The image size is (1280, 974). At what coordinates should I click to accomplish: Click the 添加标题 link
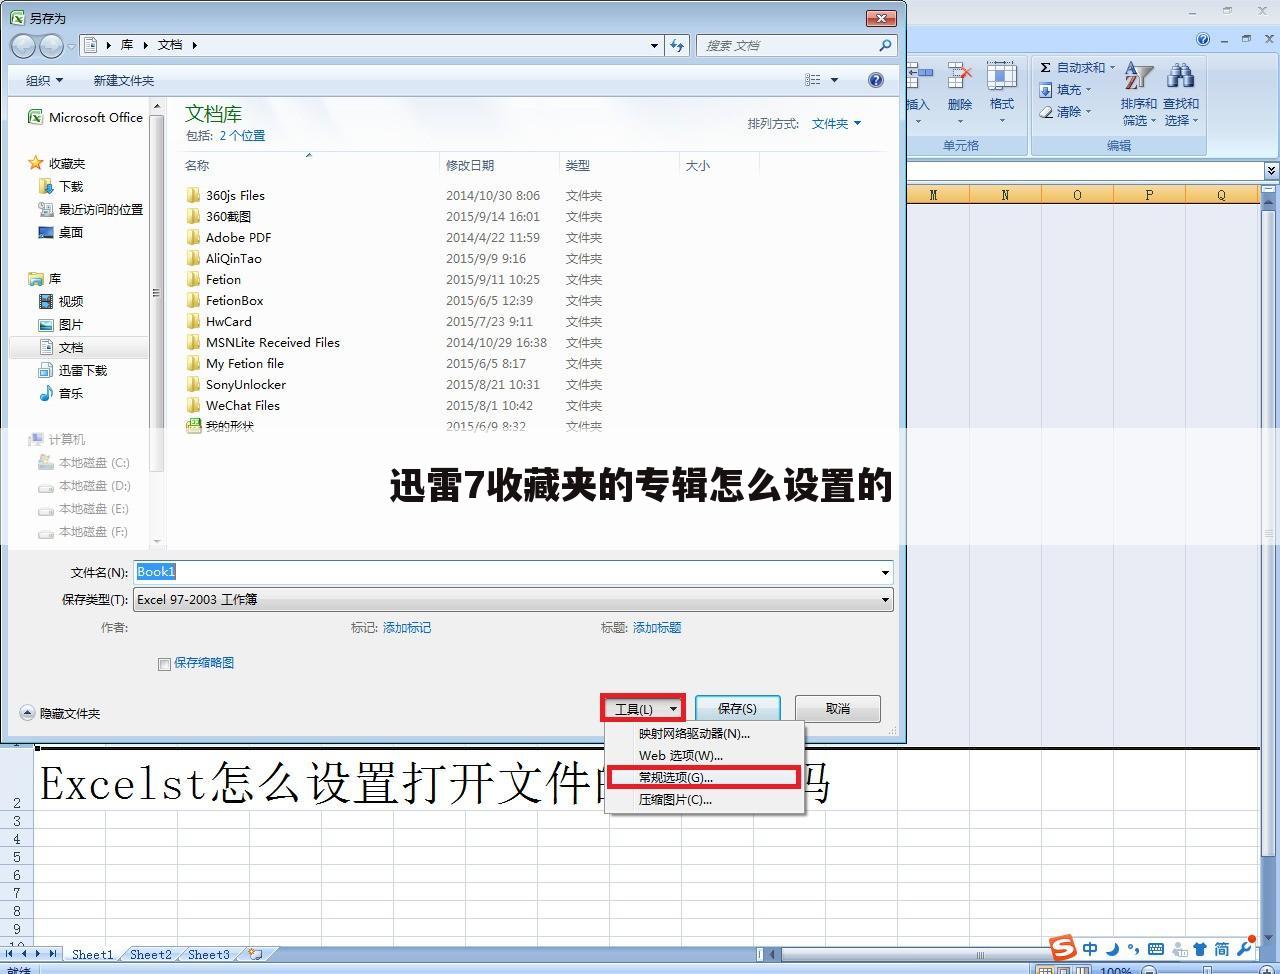click(x=657, y=627)
